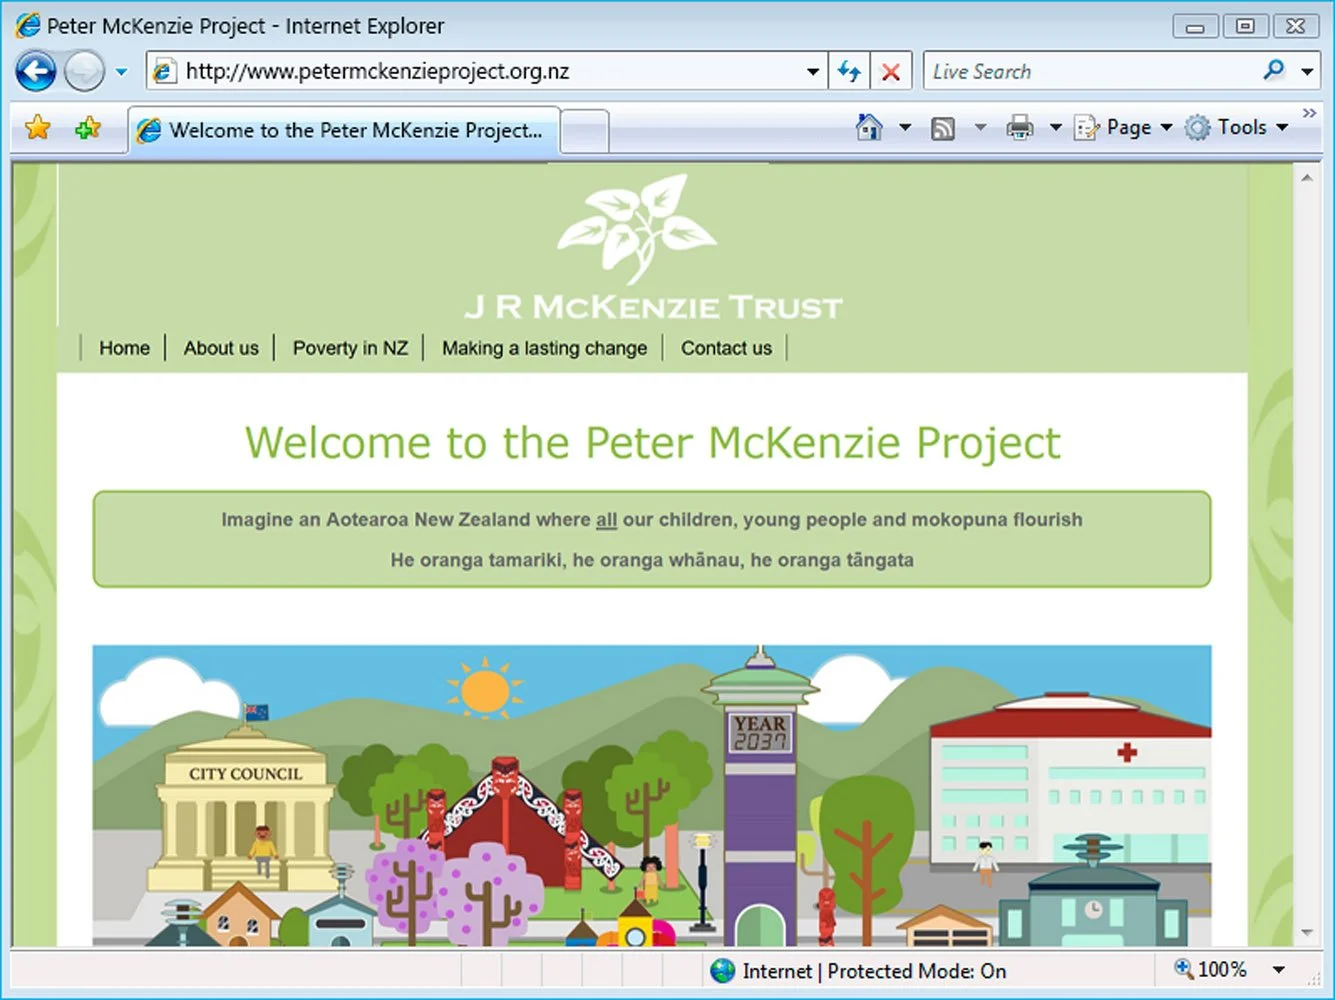The height and width of the screenshot is (1000, 1335).
Task: Click the Welcome to the Peter McKenzie Project heading
Action: pyautogui.click(x=653, y=443)
